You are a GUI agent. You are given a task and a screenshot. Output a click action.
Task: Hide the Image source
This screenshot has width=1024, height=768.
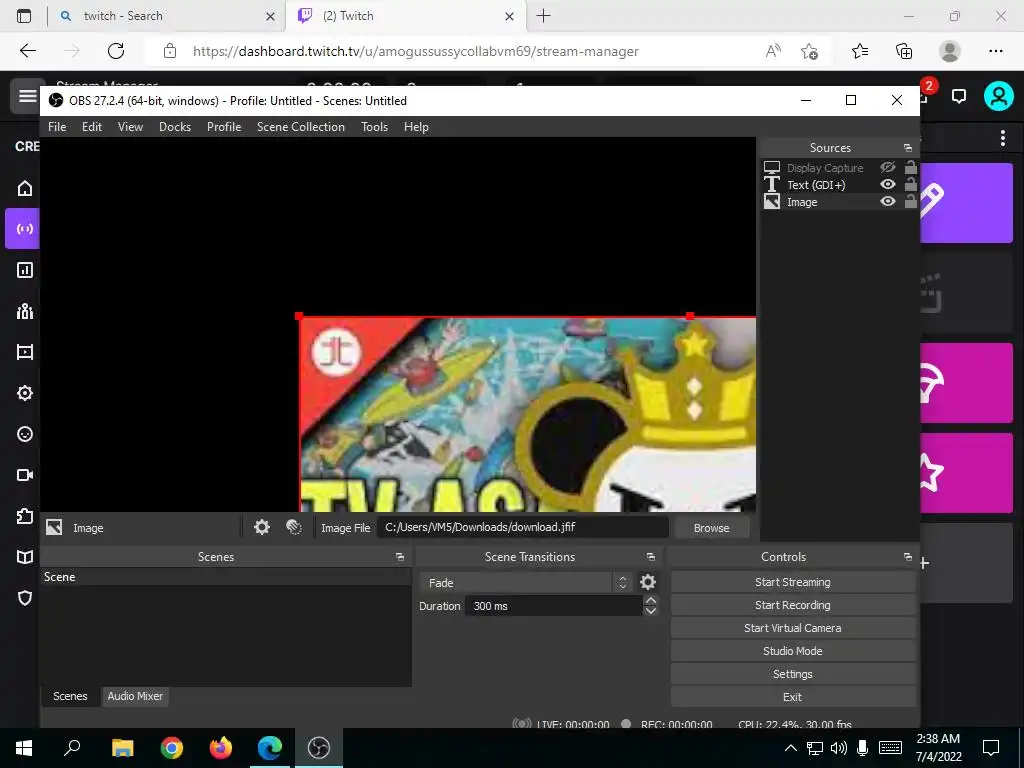click(888, 202)
